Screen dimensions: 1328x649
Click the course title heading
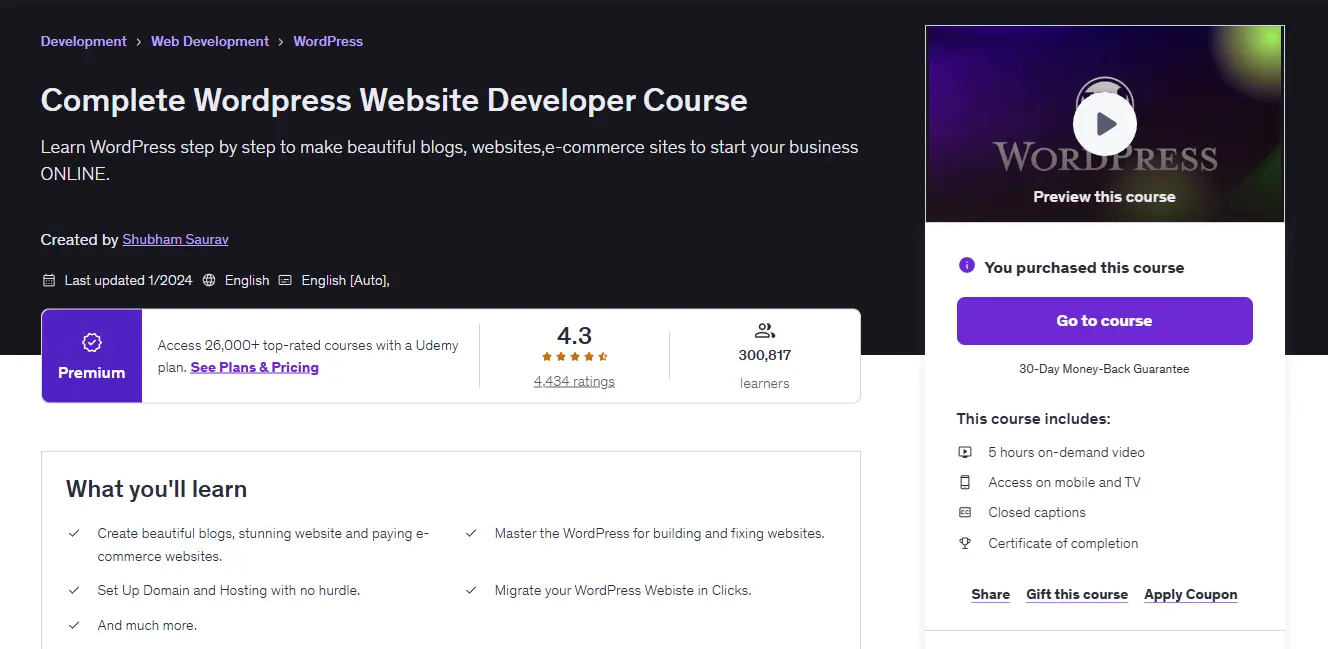tap(394, 100)
